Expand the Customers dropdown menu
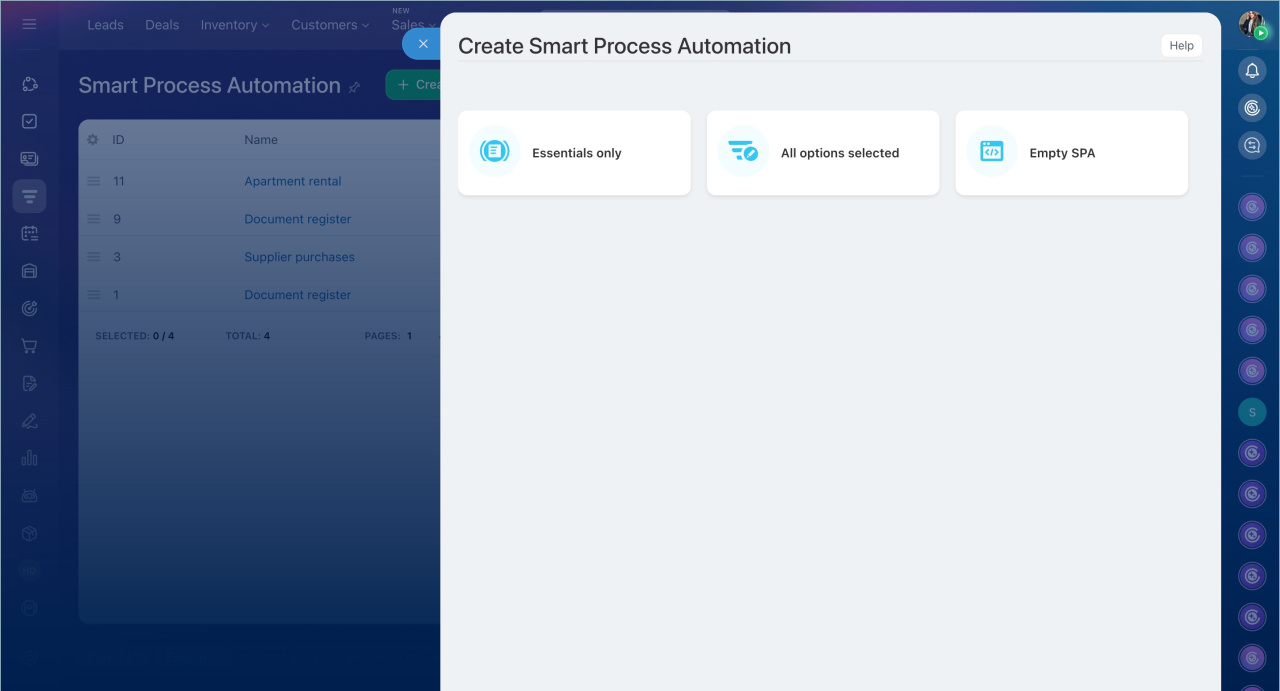Screen dimensions: 1280x691 [x=329, y=25]
